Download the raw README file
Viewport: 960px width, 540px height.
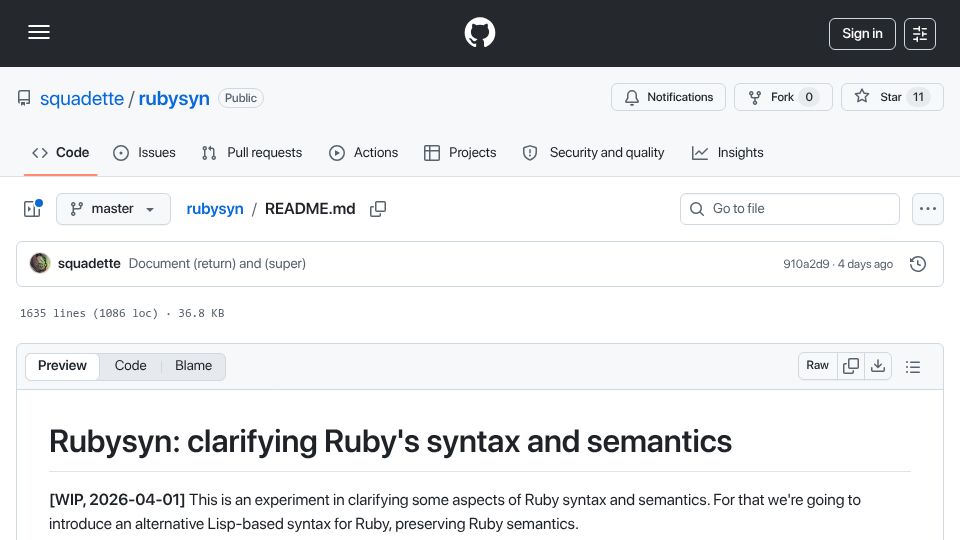coord(878,366)
